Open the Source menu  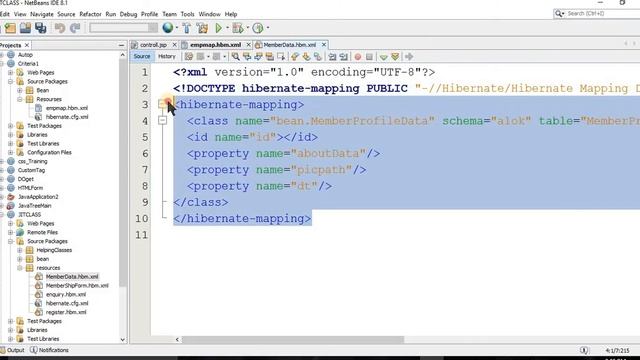66,14
